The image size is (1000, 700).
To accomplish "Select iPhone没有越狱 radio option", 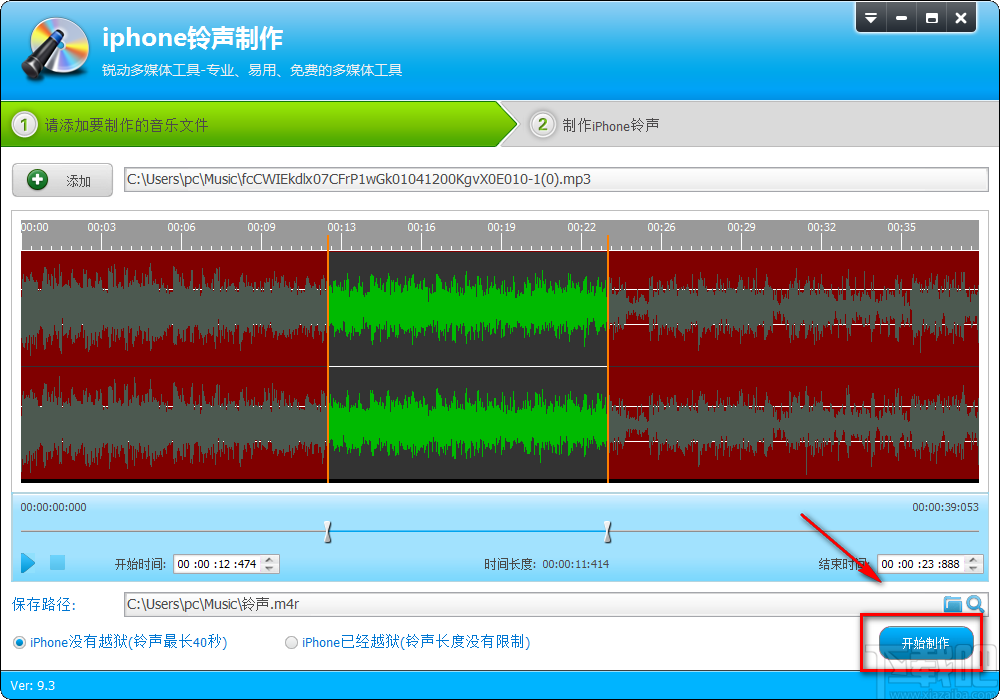I will tap(18, 642).
